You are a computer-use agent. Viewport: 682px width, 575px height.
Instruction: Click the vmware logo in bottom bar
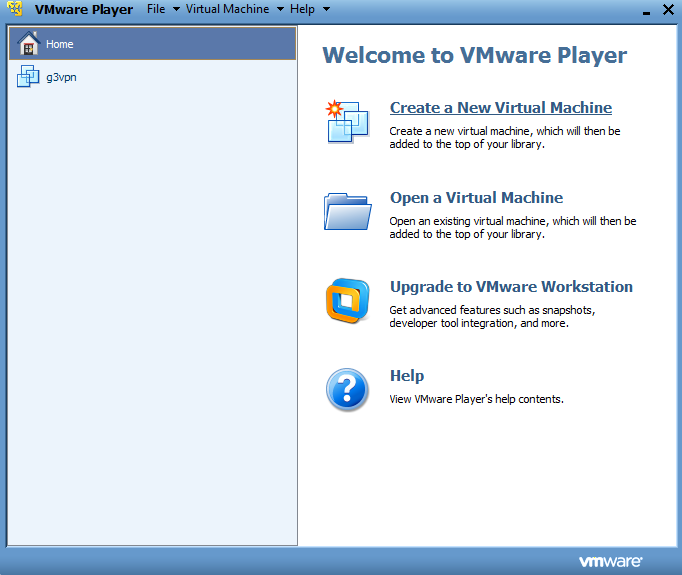[610, 561]
